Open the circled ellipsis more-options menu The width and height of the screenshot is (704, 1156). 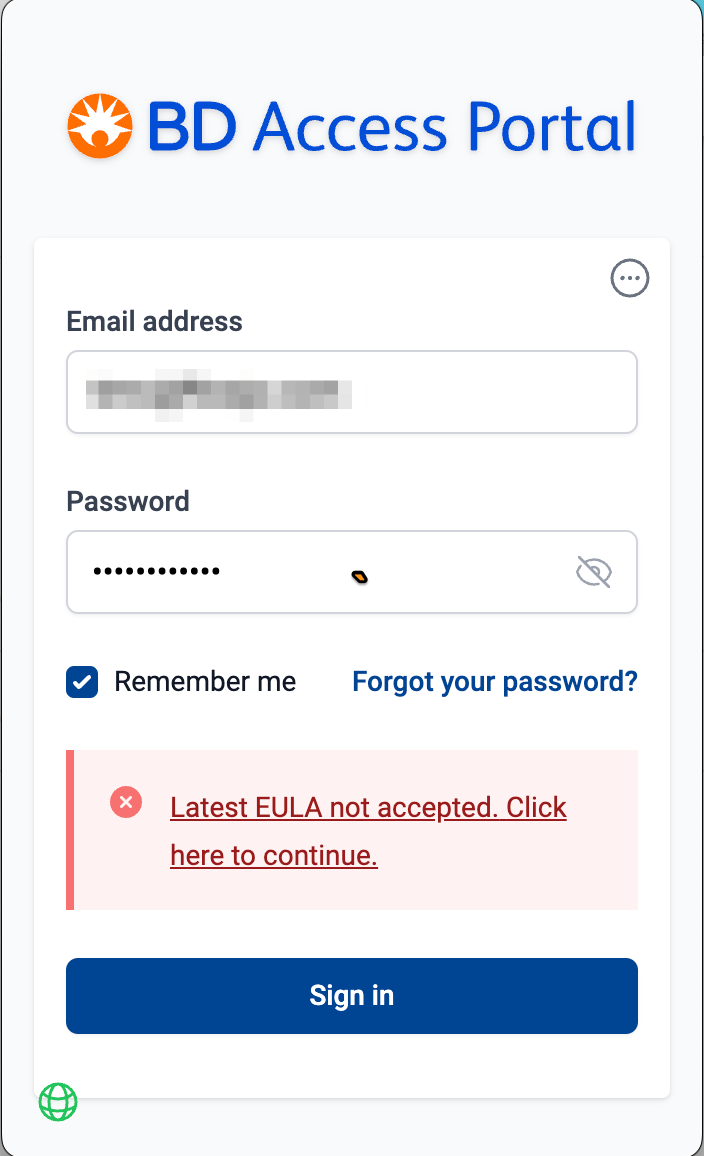click(x=630, y=279)
